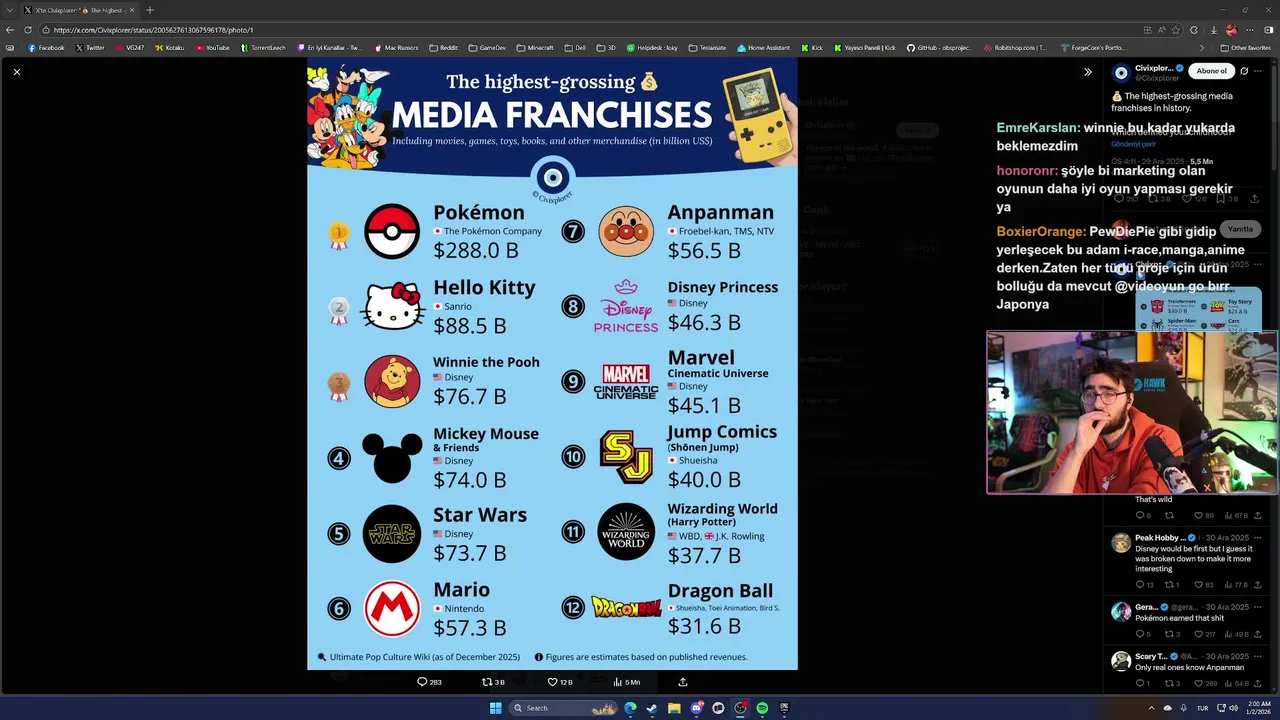Viewport: 1280px width, 720px height.
Task: Open the webcam video overlay of the streamer
Action: pyautogui.click(x=1131, y=412)
